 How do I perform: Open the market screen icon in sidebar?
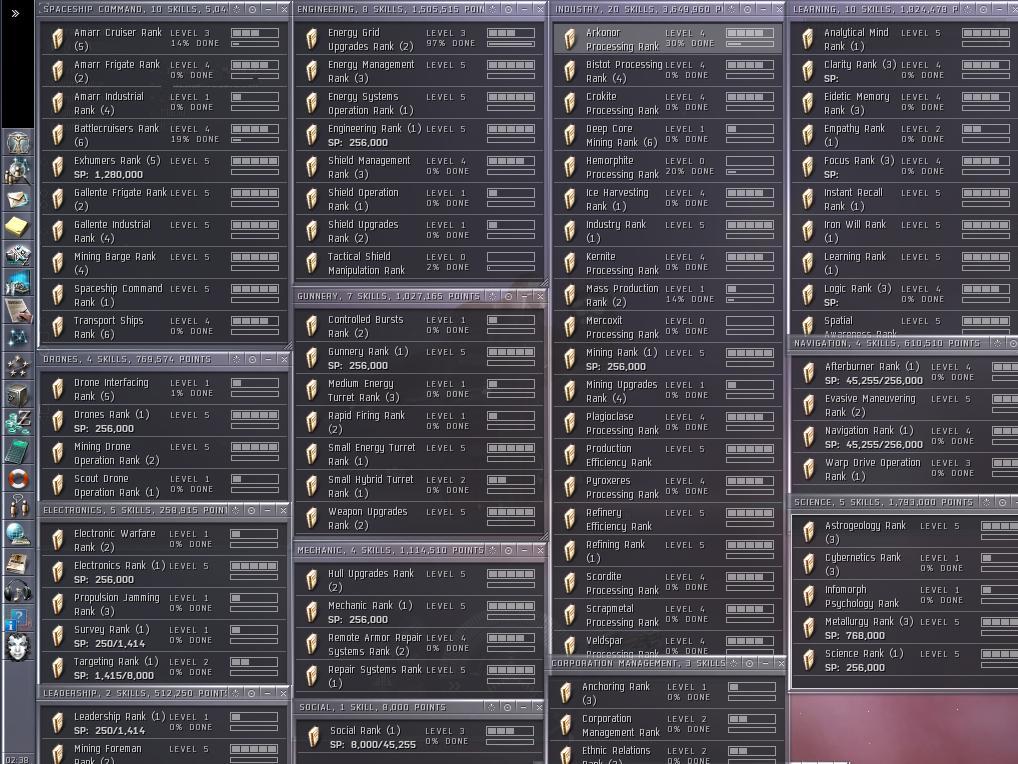(18, 282)
